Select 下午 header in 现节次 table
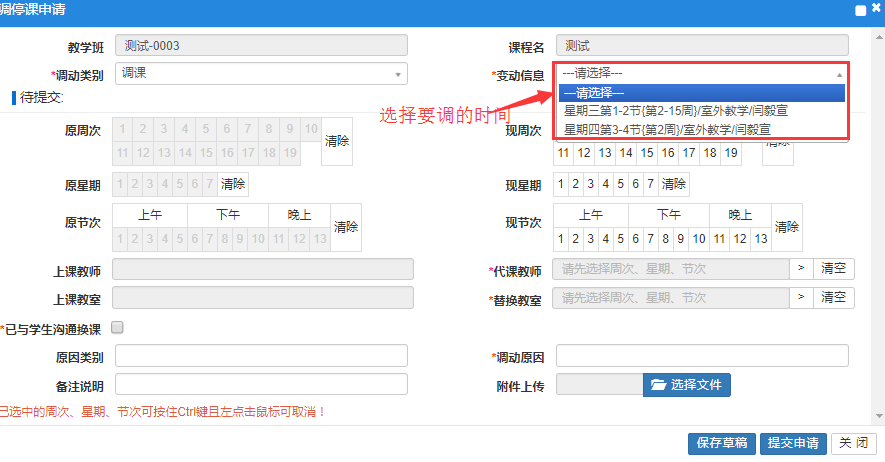This screenshot has height=462, width=885. pos(669,215)
